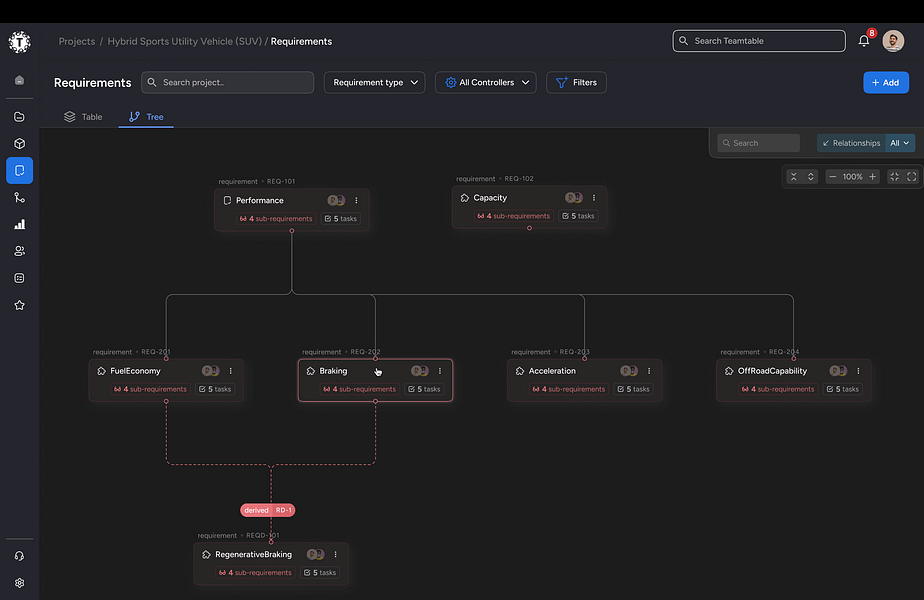Open the All Controllers dropdown
Screen dimensions: 924x600
click(x=485, y=82)
